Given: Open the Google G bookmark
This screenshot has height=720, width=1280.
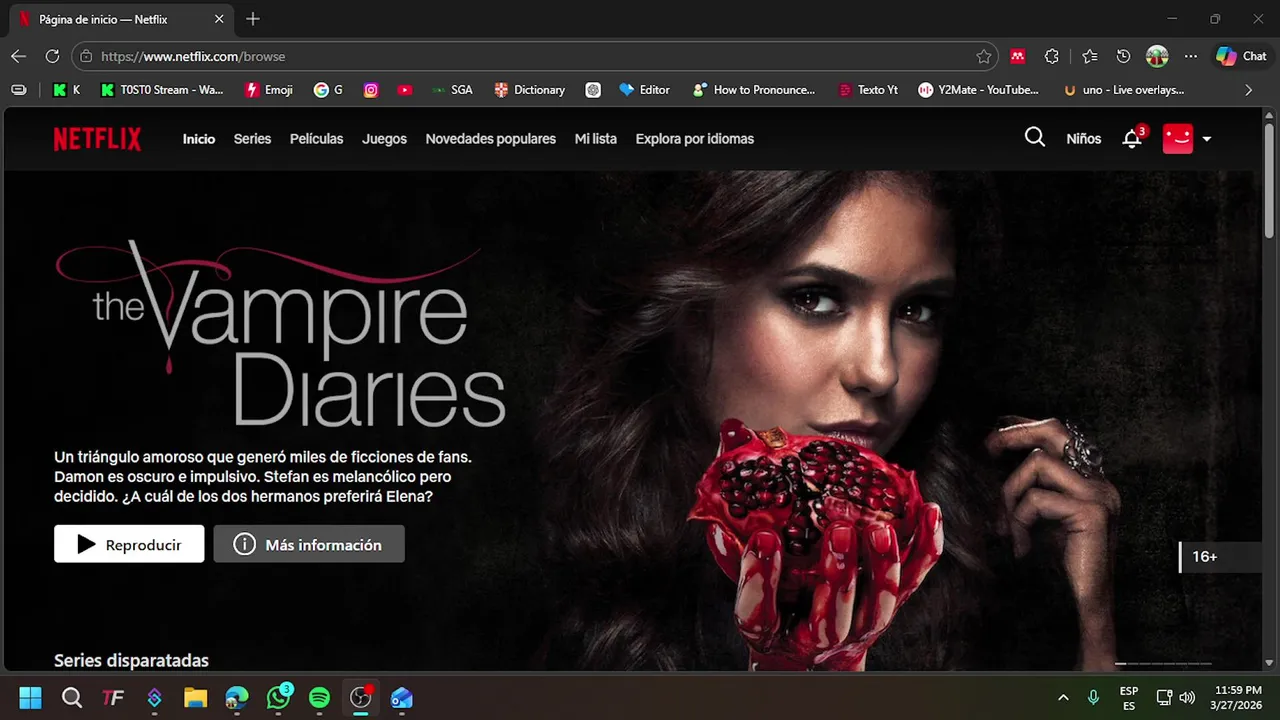Looking at the screenshot, I should [328, 90].
